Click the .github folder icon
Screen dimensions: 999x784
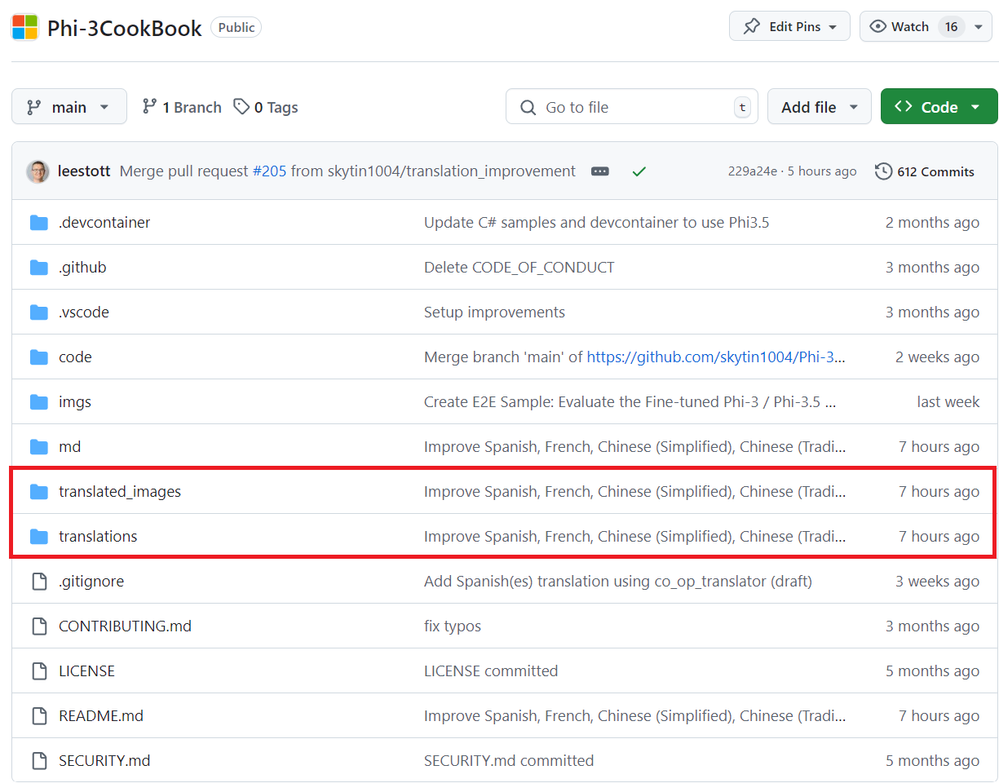coord(39,267)
